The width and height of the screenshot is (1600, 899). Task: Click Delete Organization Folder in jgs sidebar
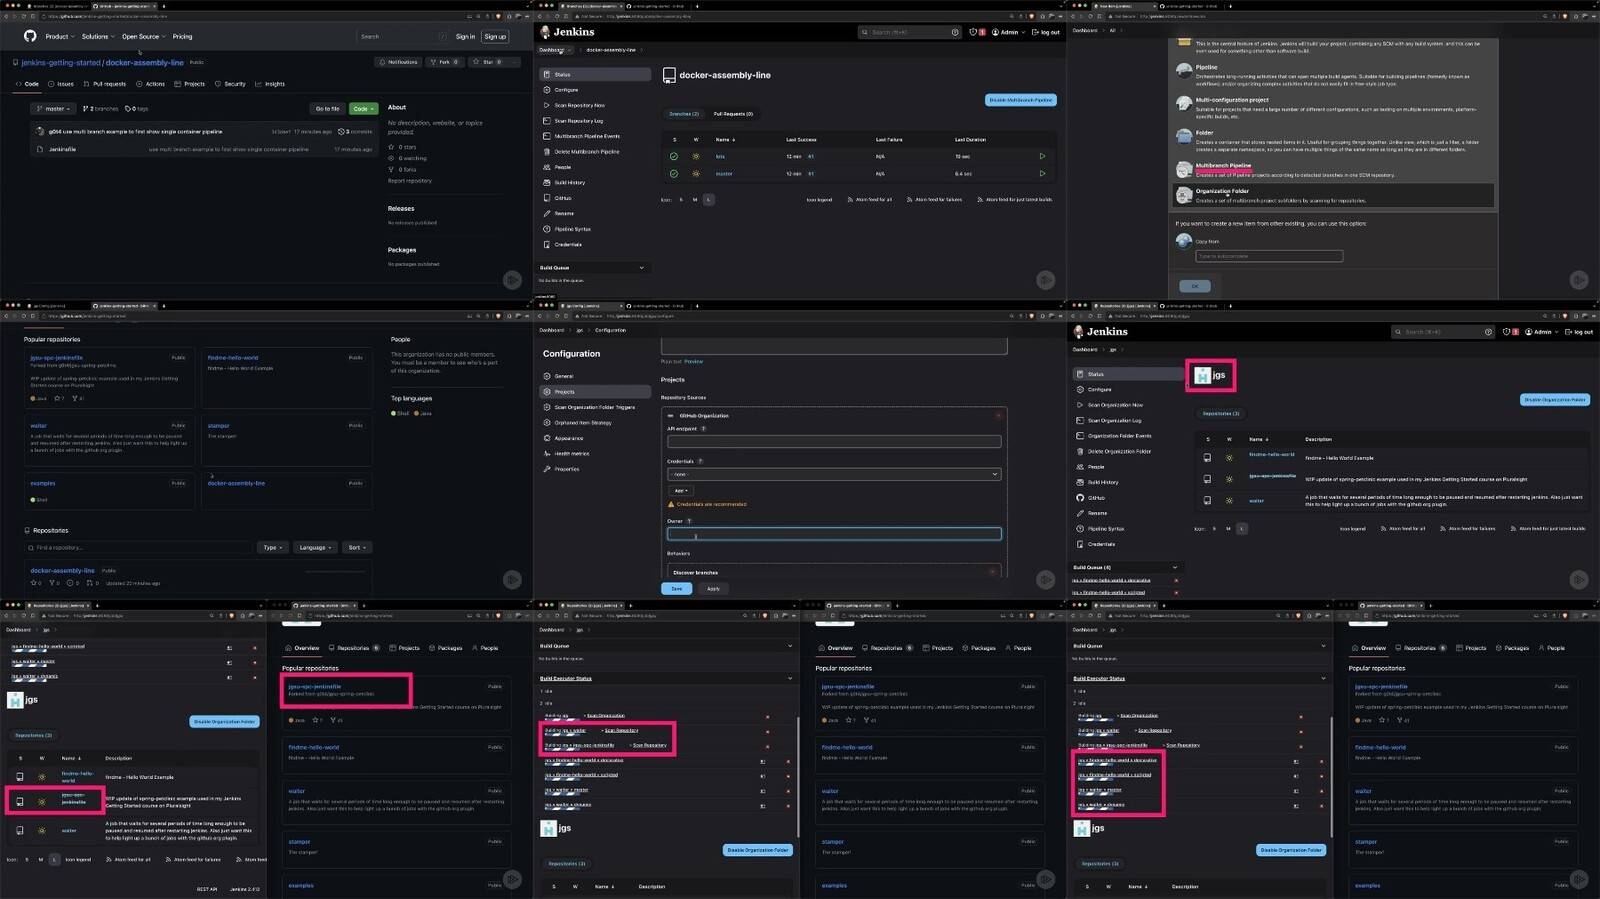point(1119,451)
